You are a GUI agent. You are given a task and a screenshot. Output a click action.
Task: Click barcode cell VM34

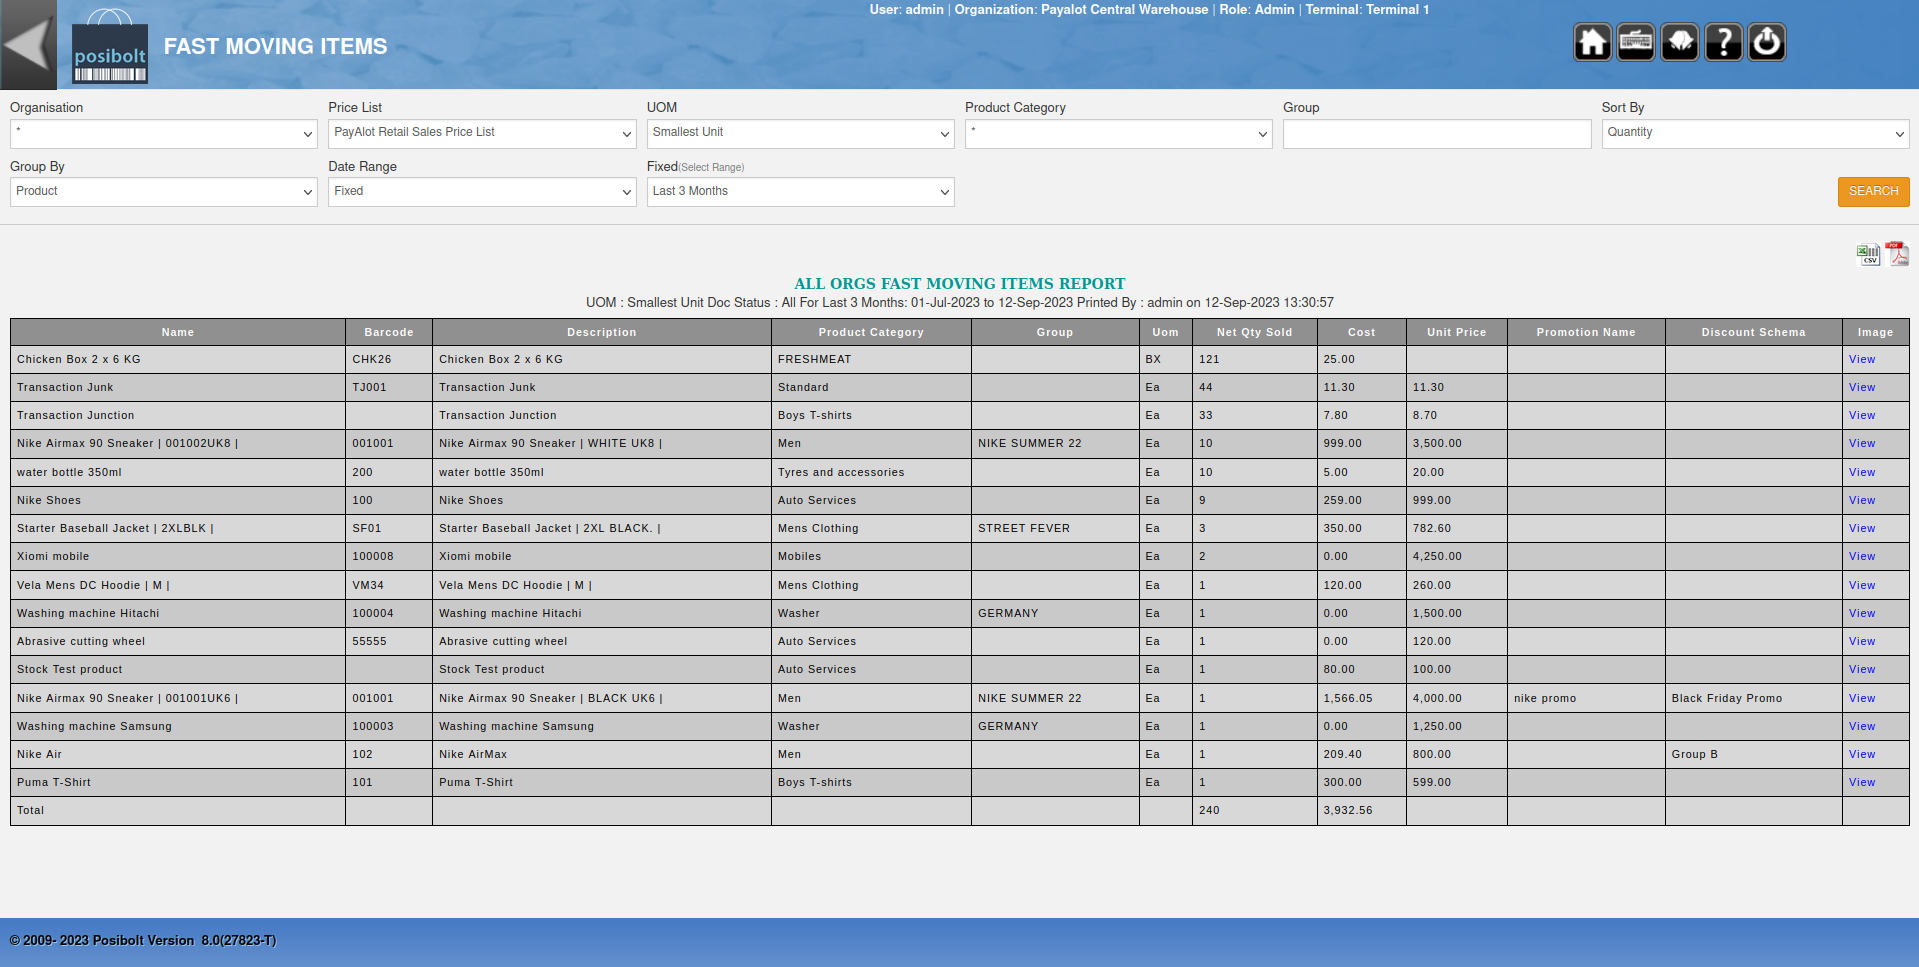pos(389,586)
